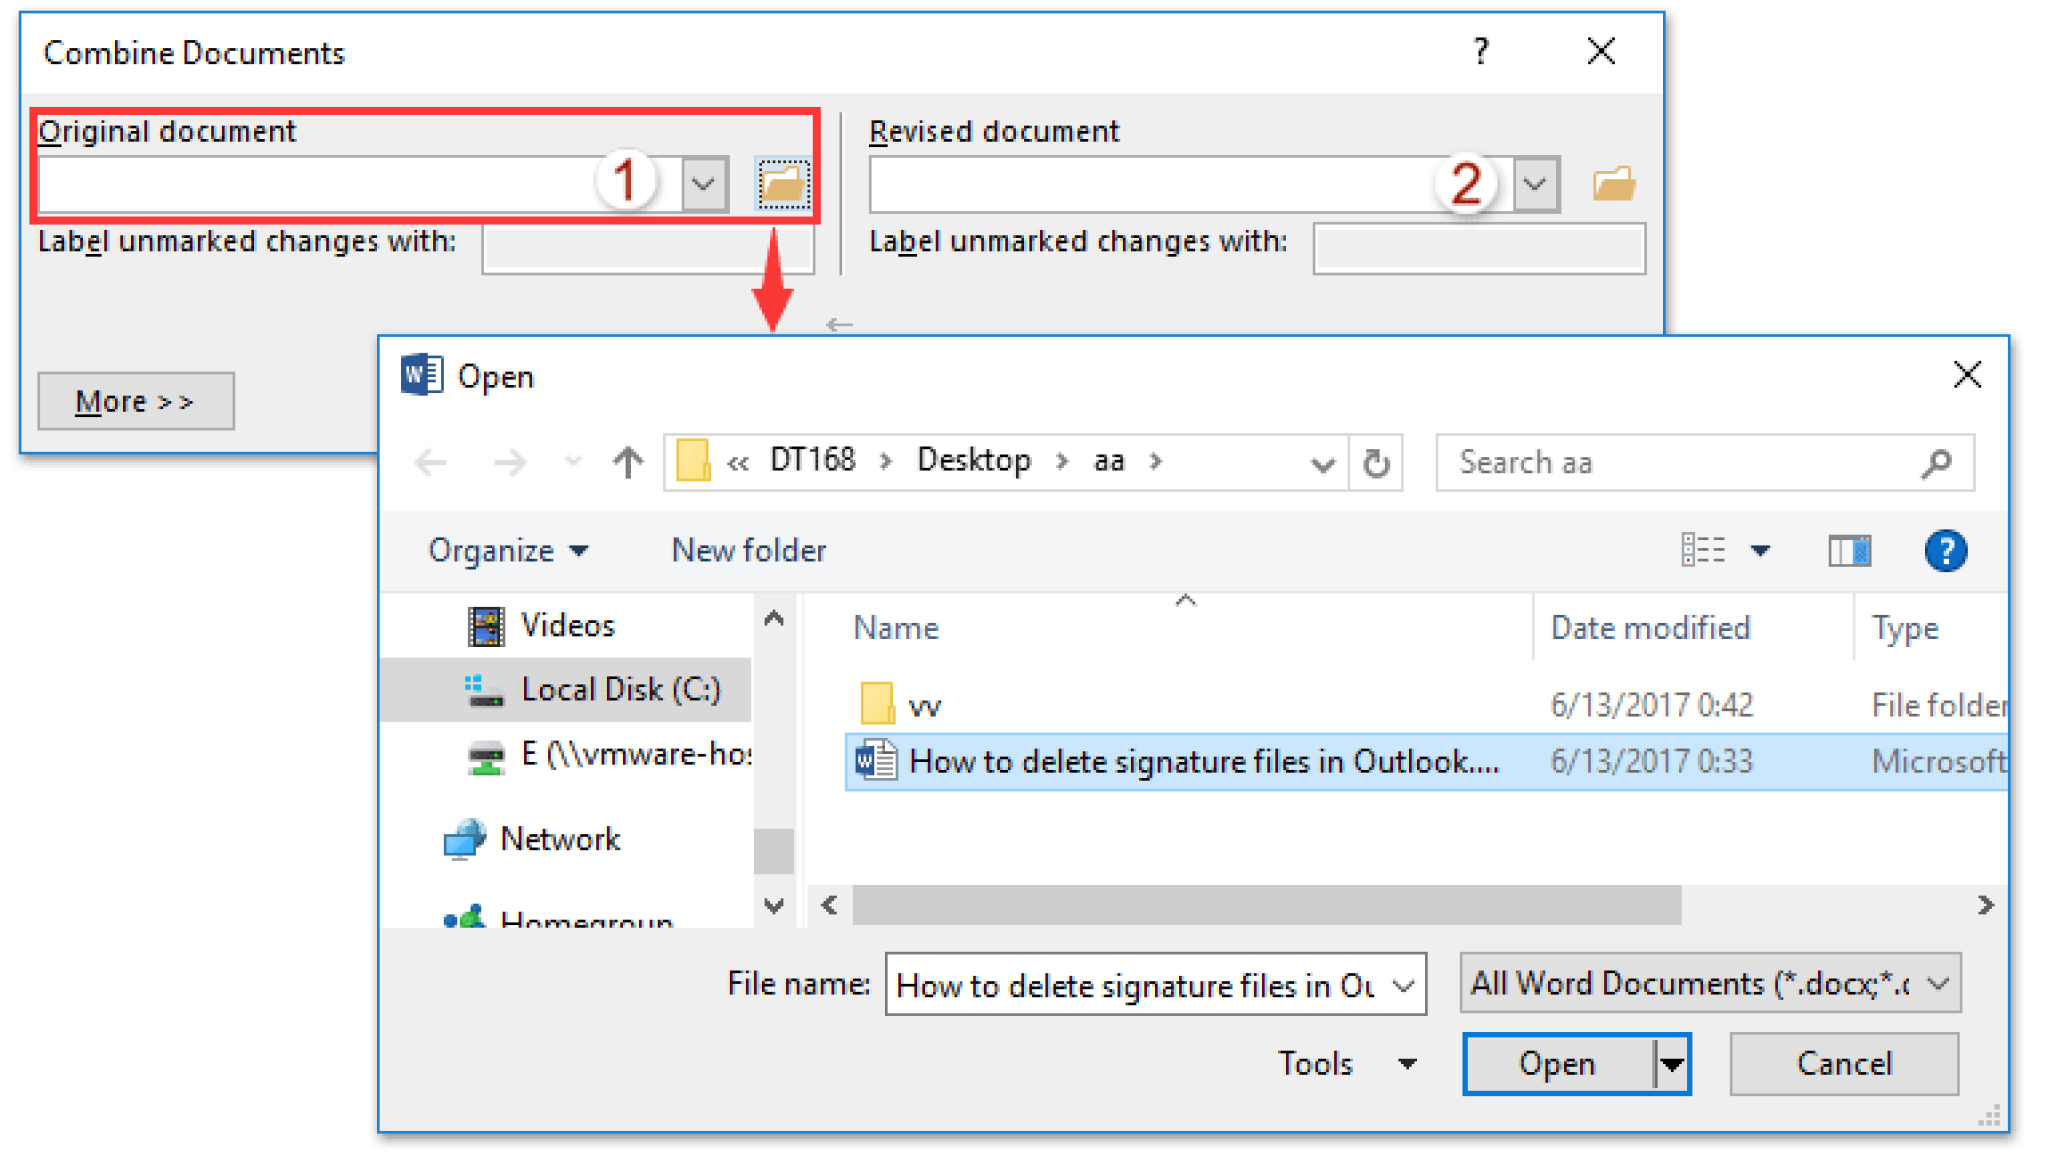Toggle the preview pane icon
This screenshot has height=1163, width=2048.
click(x=1848, y=550)
